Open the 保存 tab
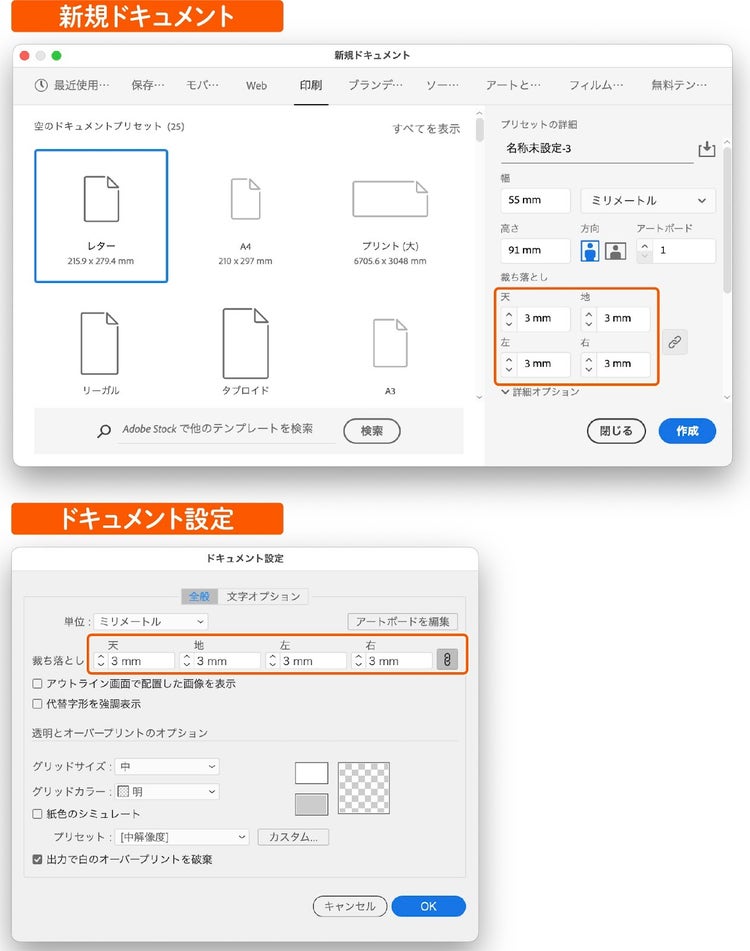The image size is (750, 951). click(147, 85)
